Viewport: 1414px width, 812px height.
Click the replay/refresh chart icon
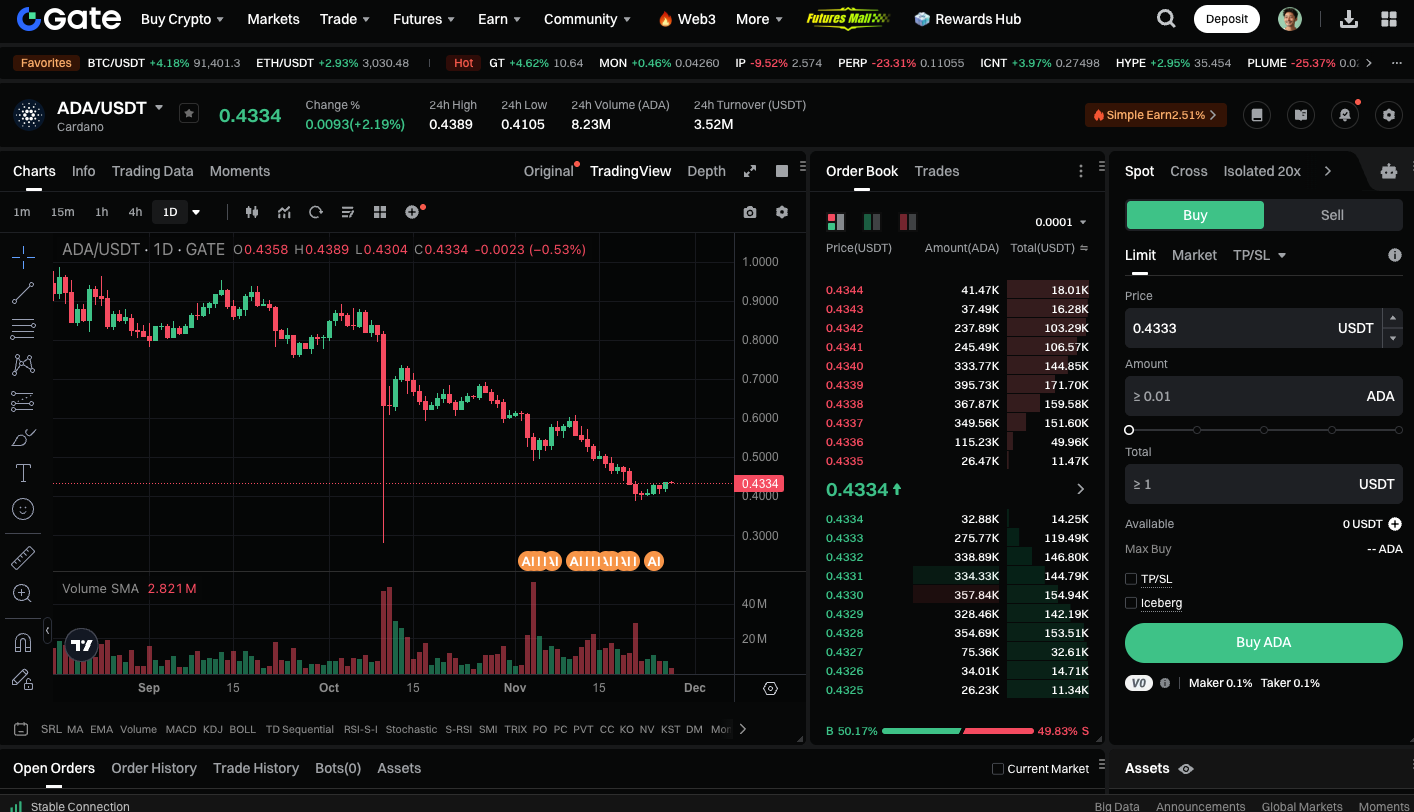point(316,212)
